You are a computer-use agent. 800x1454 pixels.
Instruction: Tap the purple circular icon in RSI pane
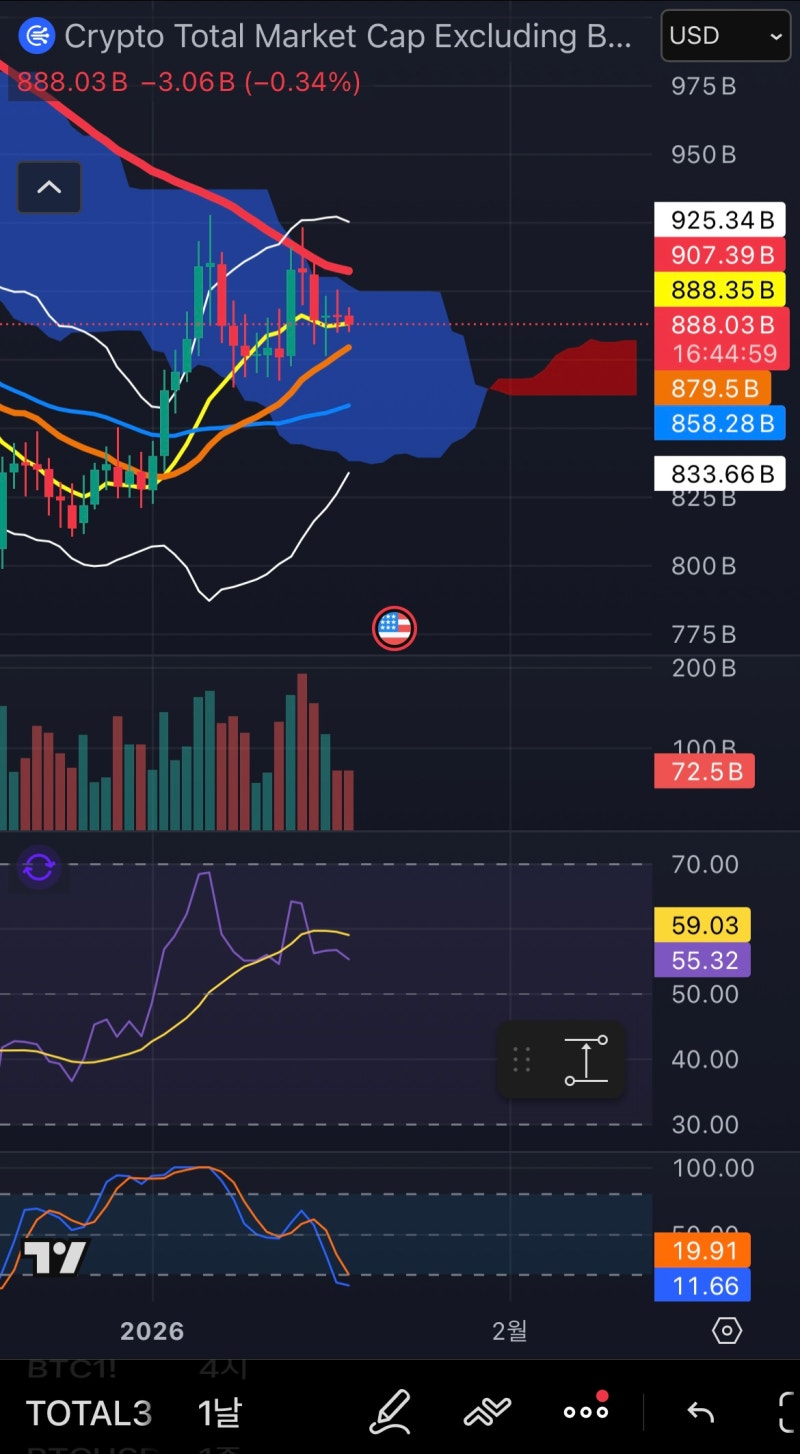coord(39,868)
